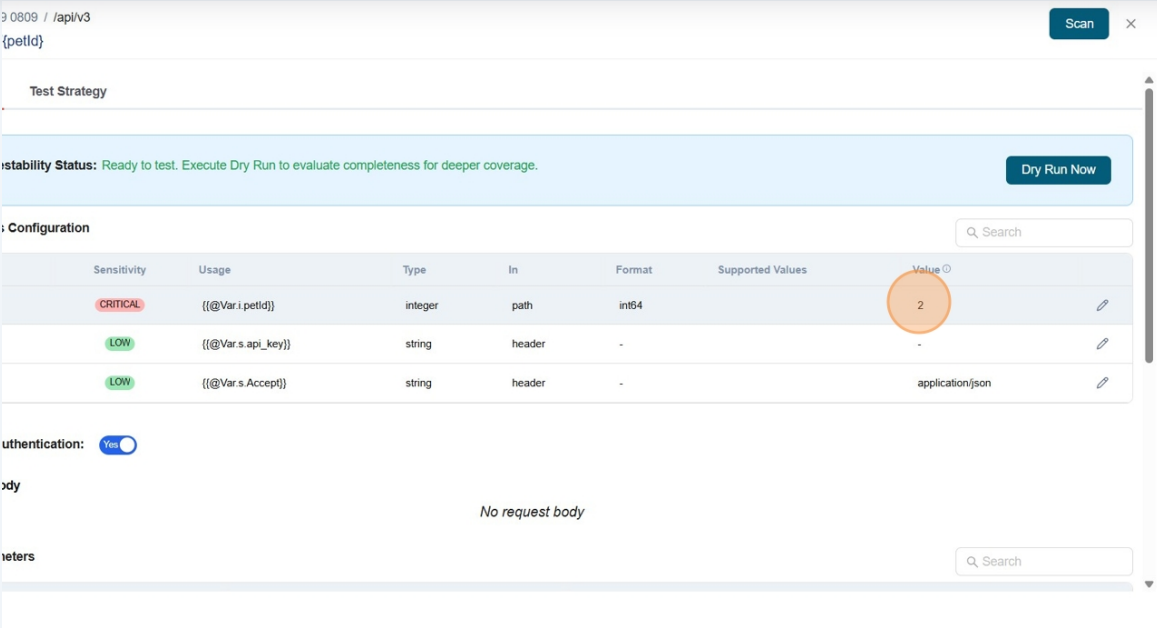Disable the Authentication toggle

117,443
